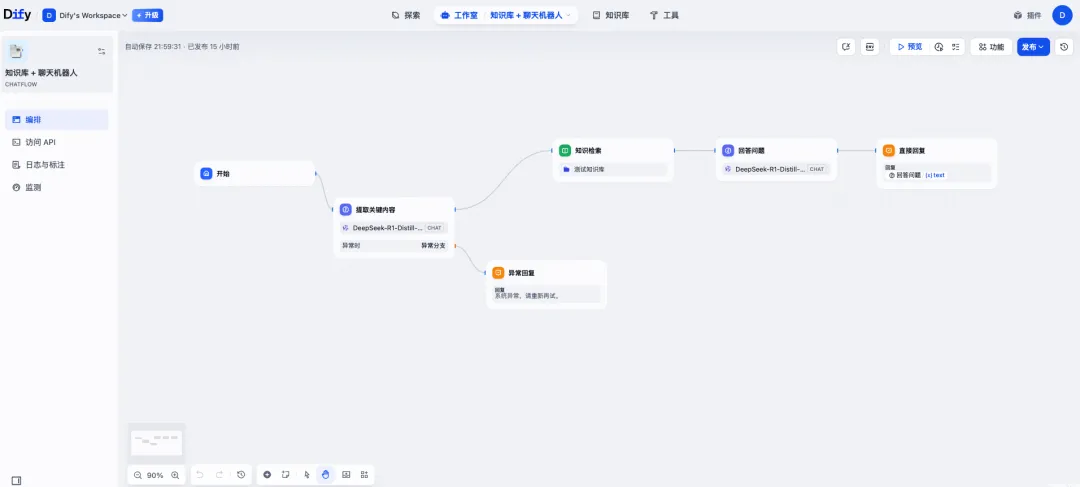The width and height of the screenshot is (1080, 487).
Task: Open change history in bottom toolbar
Action: [x=241, y=475]
